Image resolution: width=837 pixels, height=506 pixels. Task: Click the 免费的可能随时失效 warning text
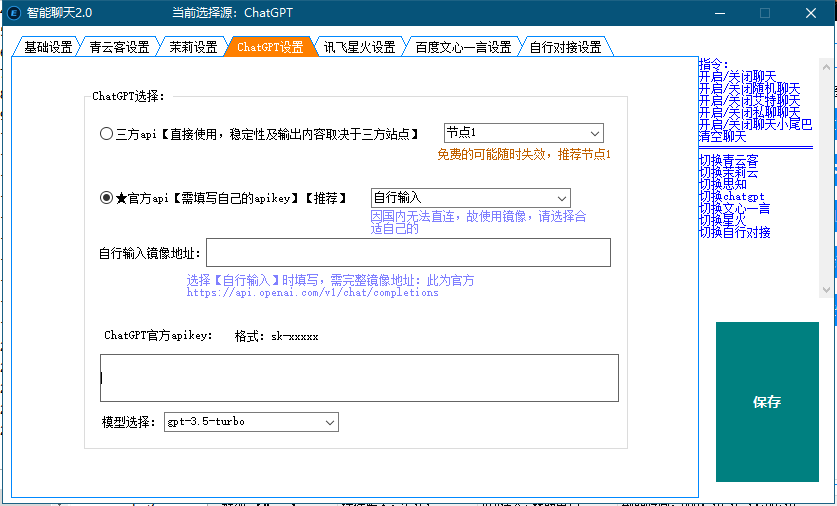click(524, 155)
